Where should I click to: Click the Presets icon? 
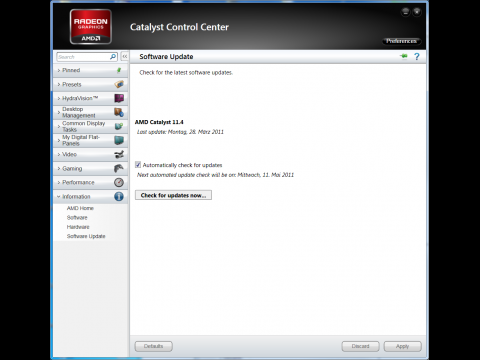pyautogui.click(x=119, y=84)
